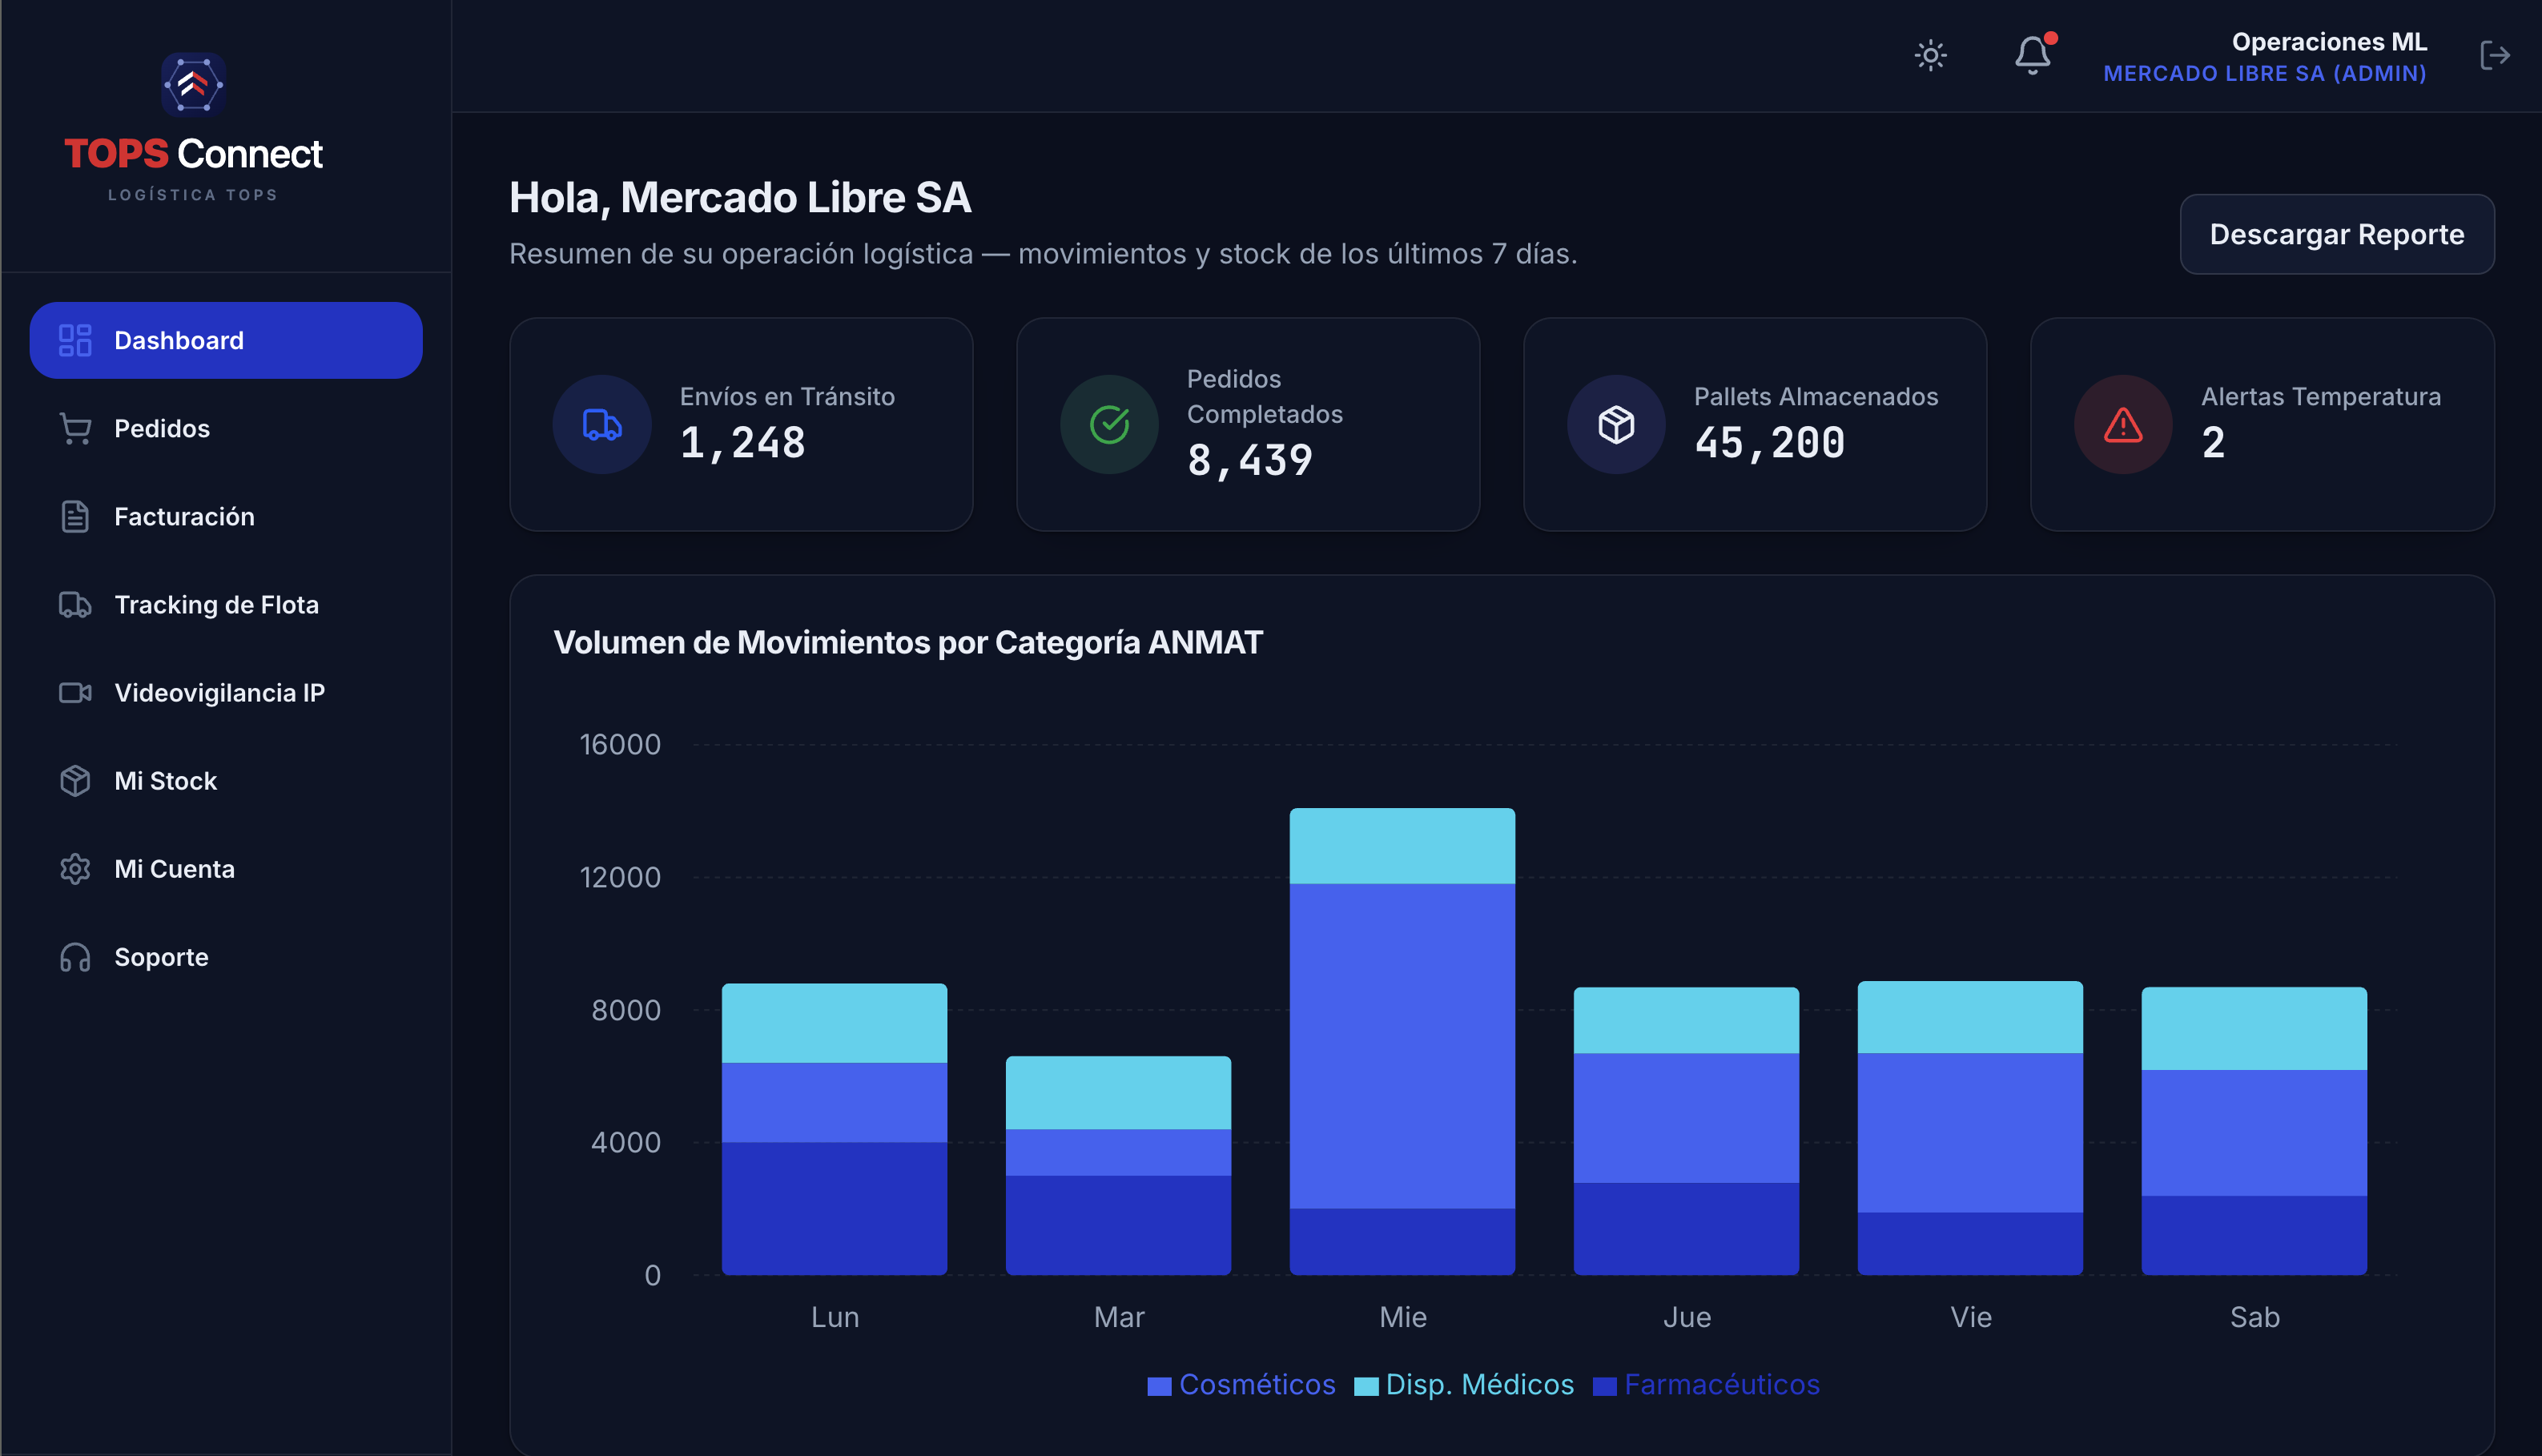Click the Alertas Temperatura warning icon
The image size is (2542, 1456).
tap(2123, 424)
